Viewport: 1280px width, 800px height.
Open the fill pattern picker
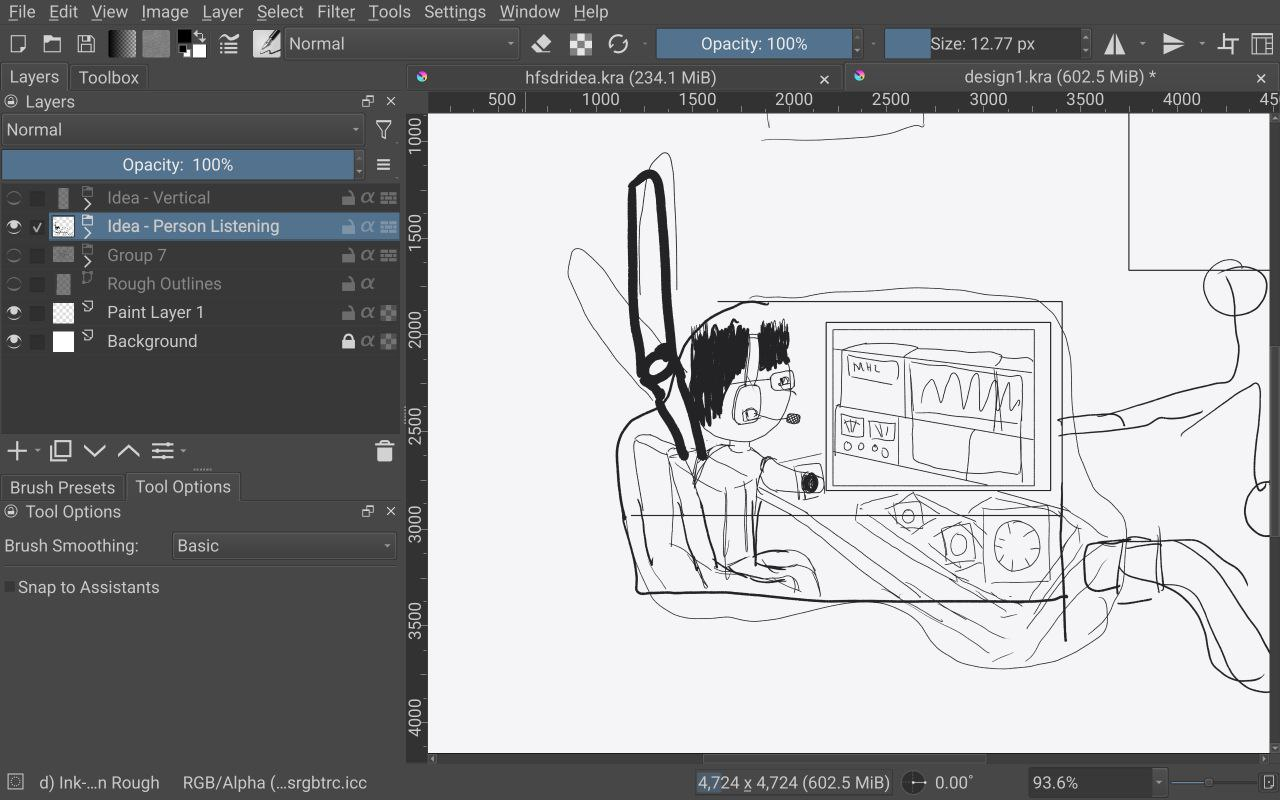pos(156,44)
